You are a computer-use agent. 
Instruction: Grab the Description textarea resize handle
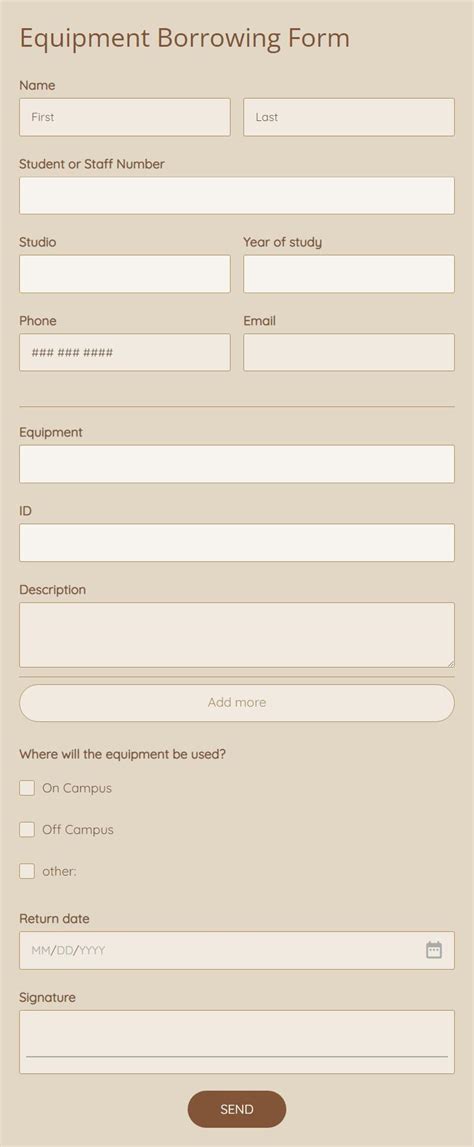tap(451, 663)
